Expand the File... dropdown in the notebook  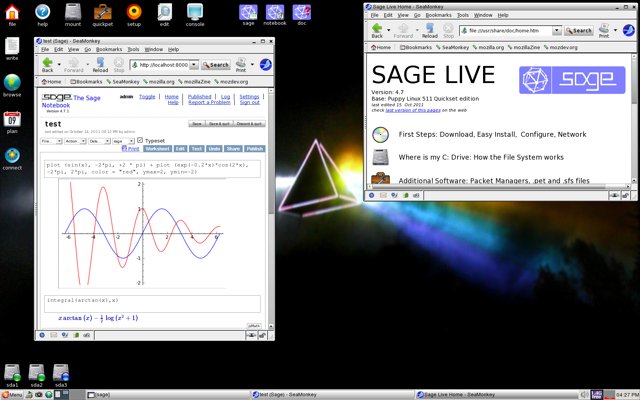pyautogui.click(x=51, y=141)
